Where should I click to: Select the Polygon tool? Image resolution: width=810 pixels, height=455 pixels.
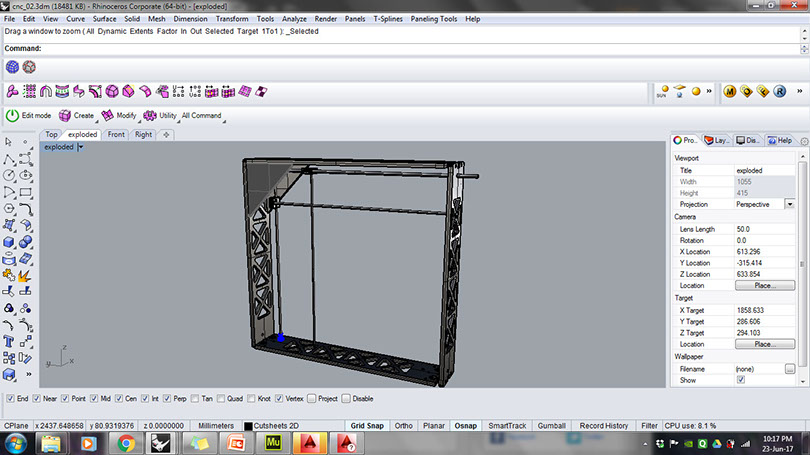point(8,209)
